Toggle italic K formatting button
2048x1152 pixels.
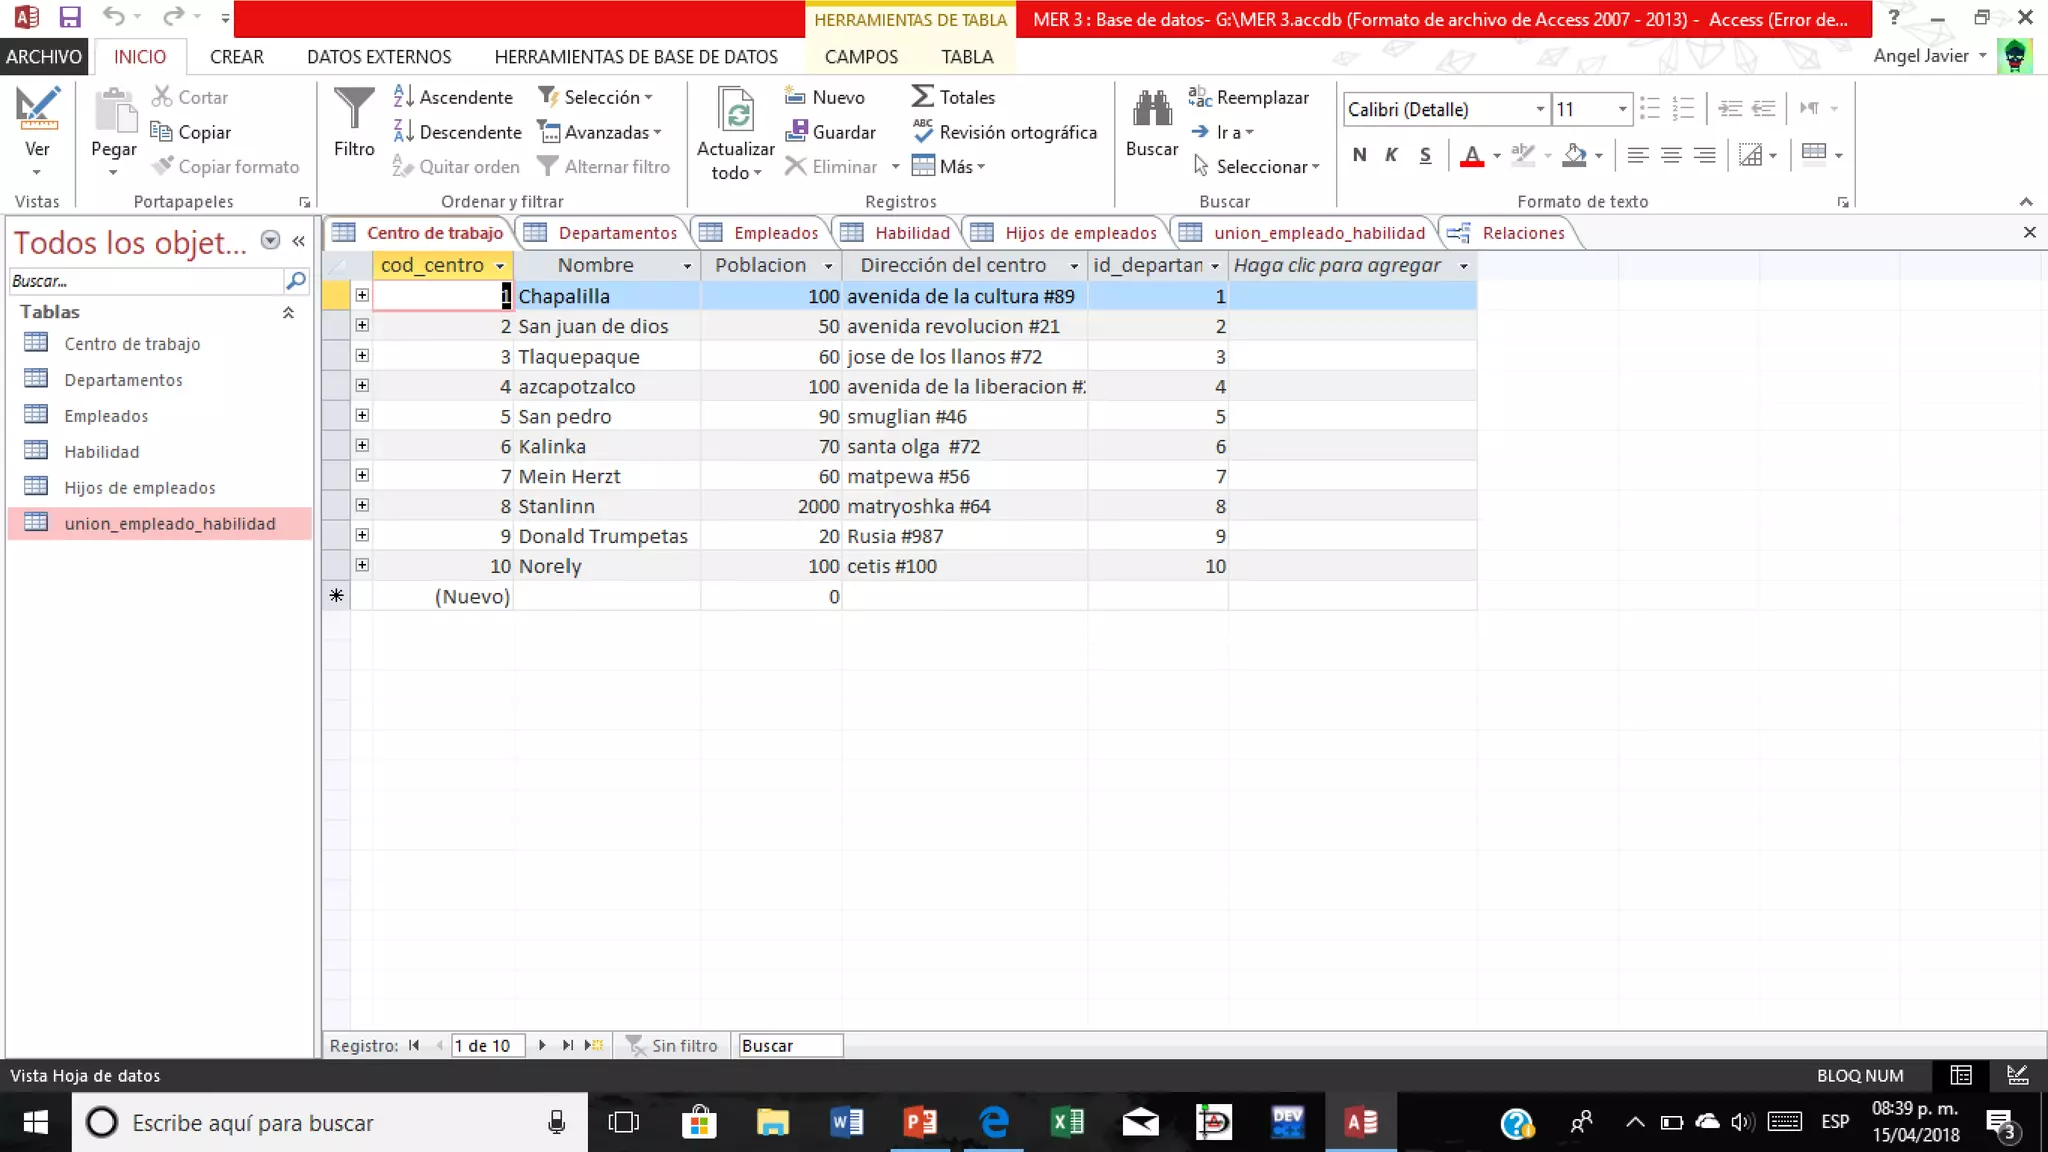coord(1391,155)
